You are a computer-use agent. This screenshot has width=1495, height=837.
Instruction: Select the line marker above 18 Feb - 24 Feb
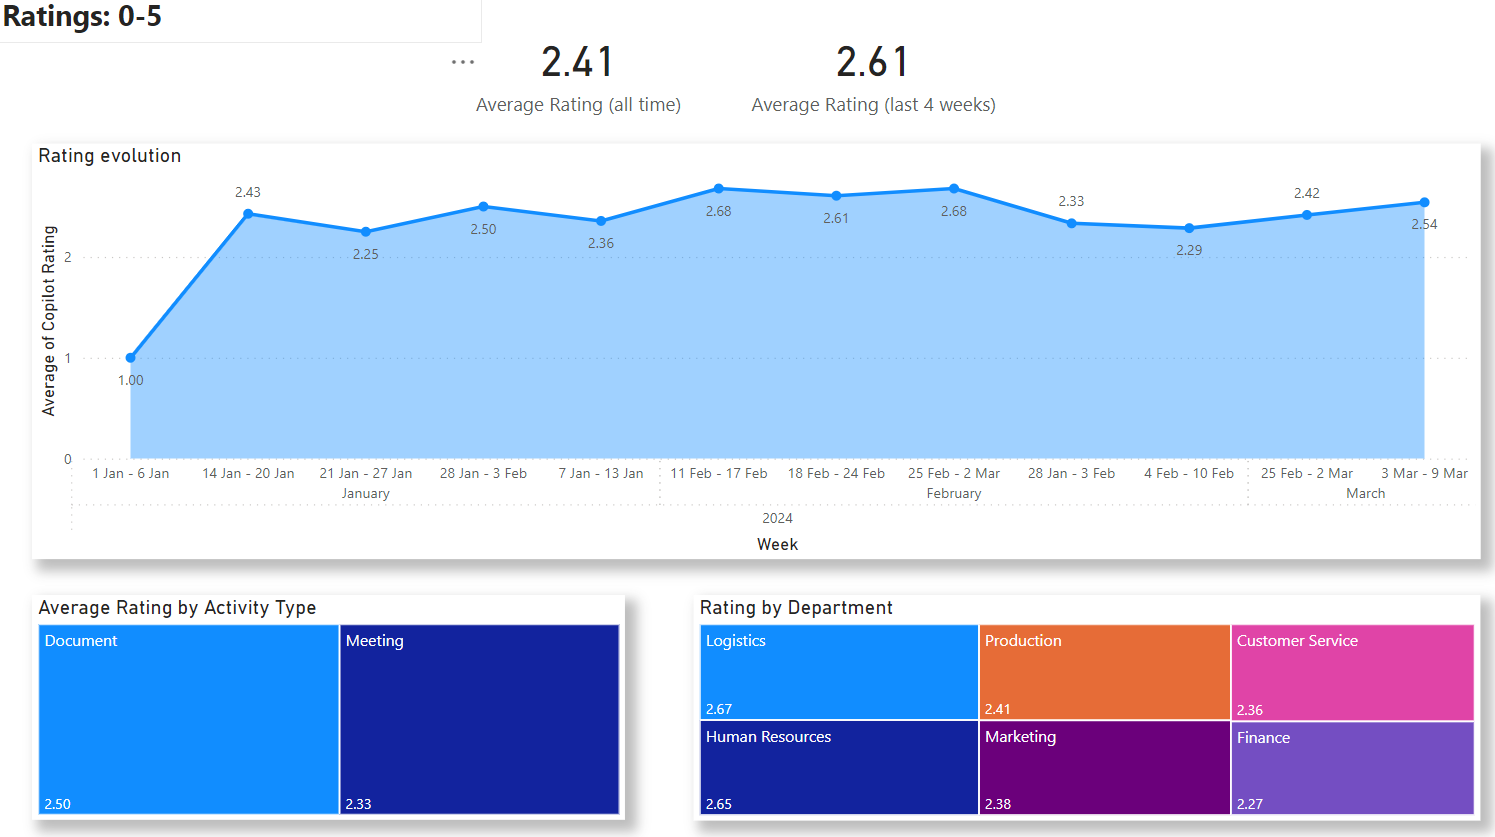[x=836, y=196]
